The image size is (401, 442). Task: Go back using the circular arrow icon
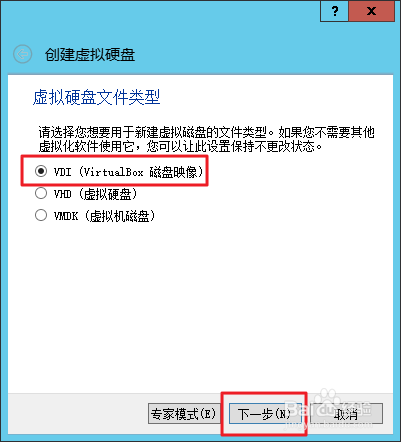pyautogui.click(x=23, y=54)
